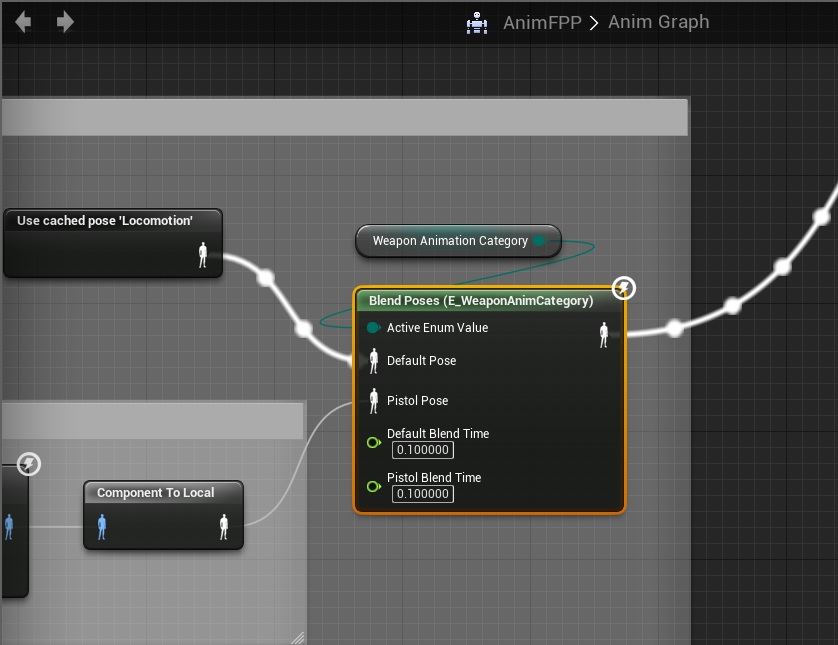The height and width of the screenshot is (645, 838).
Task: Click the Default Pose input pin
Action: pos(374,361)
